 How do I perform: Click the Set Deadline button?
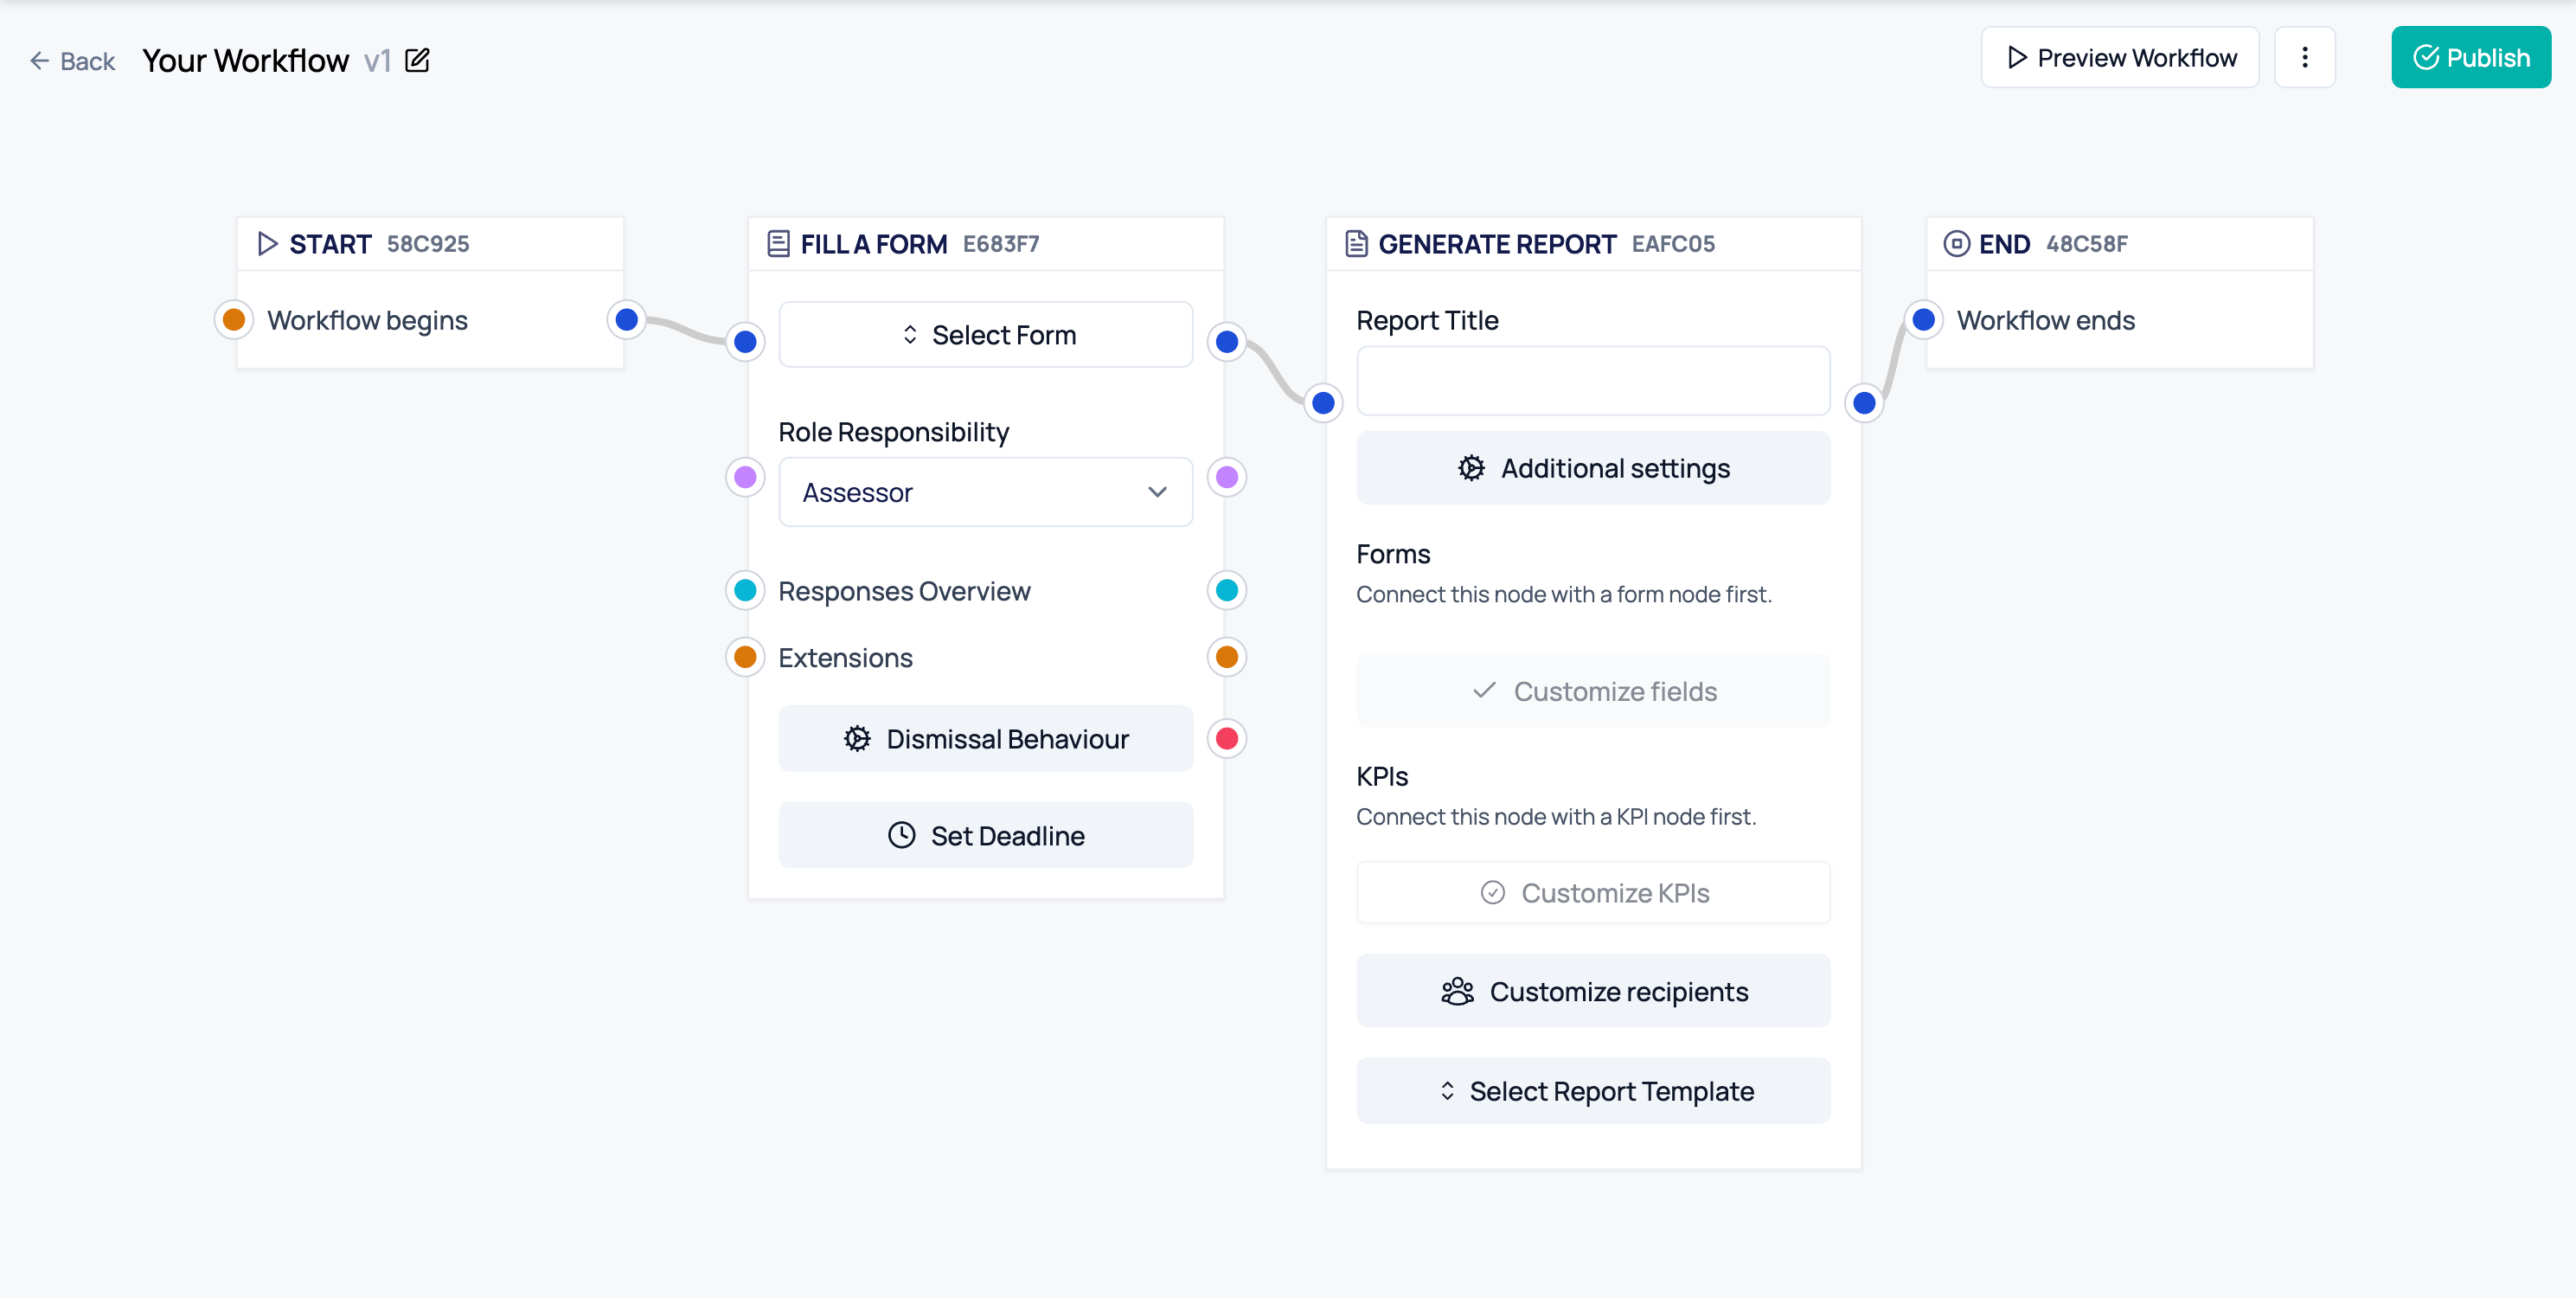985,835
